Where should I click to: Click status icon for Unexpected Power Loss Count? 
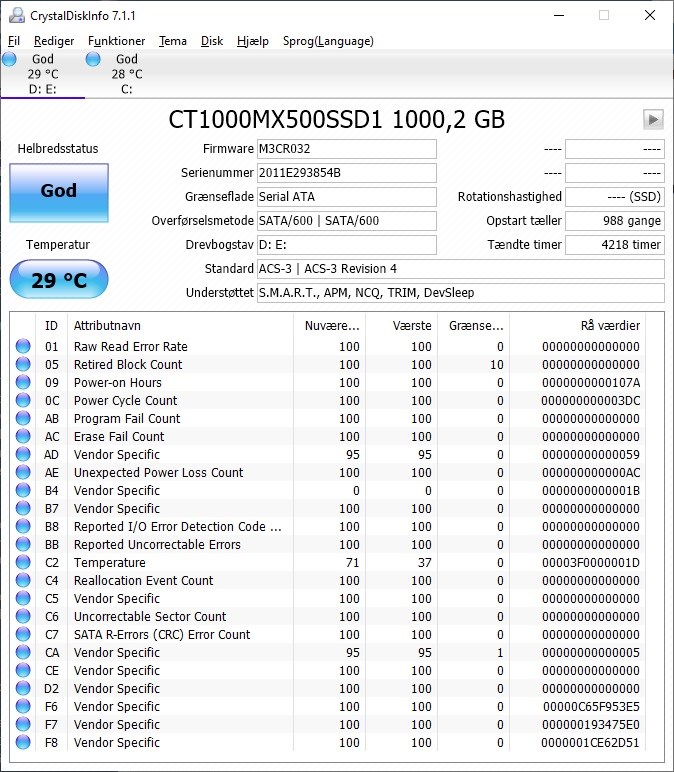pyautogui.click(x=23, y=472)
